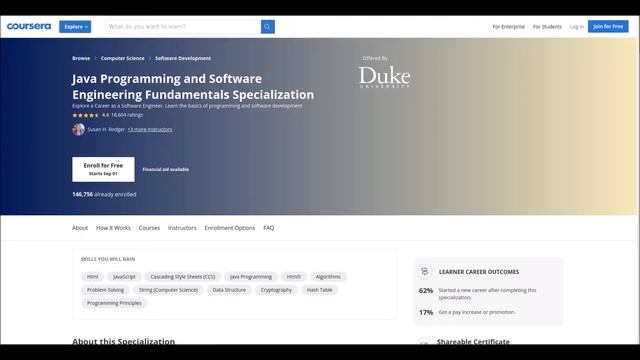Open the For Students link
Image resolution: width=640 pixels, height=360 pixels.
coord(547,27)
